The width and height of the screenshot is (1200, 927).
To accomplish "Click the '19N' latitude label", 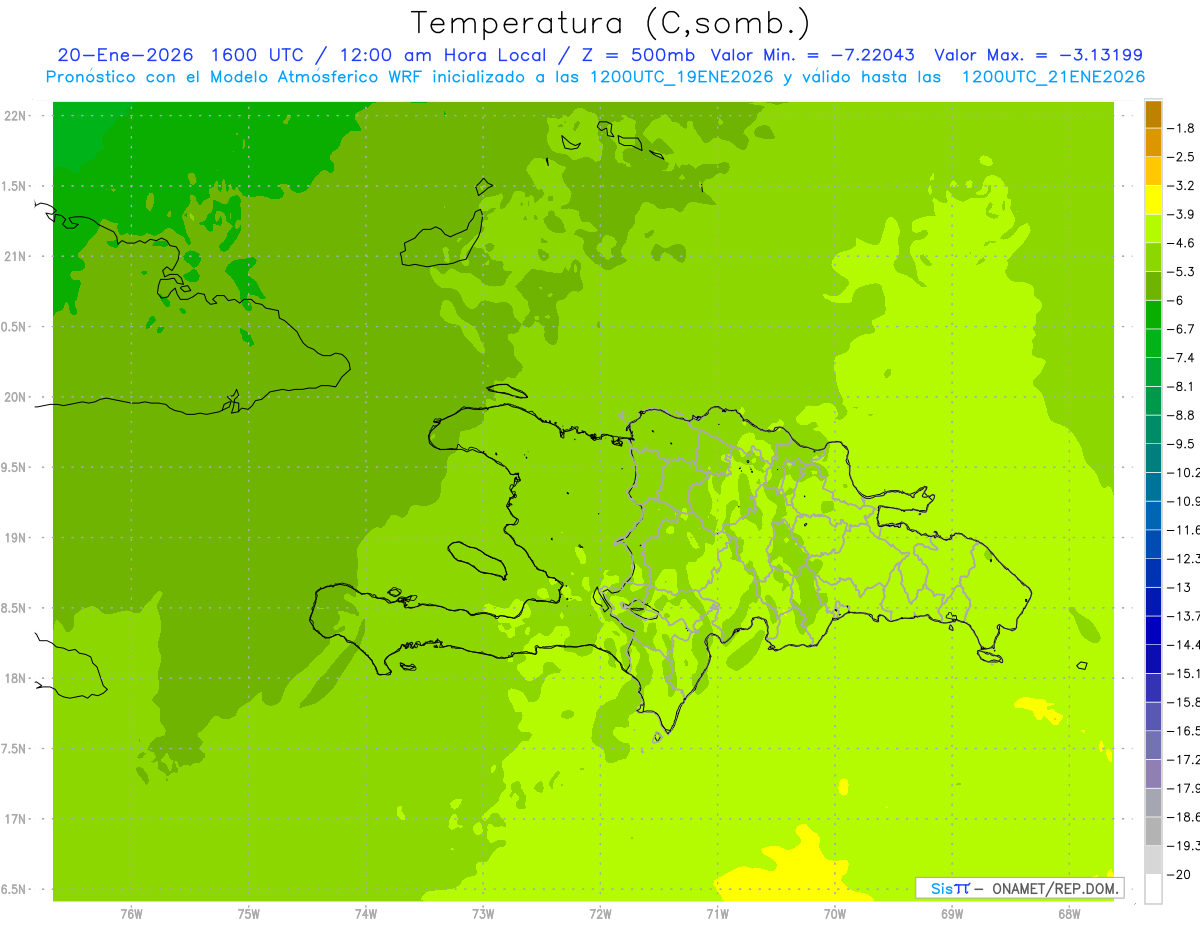I will pyautogui.click(x=17, y=538).
